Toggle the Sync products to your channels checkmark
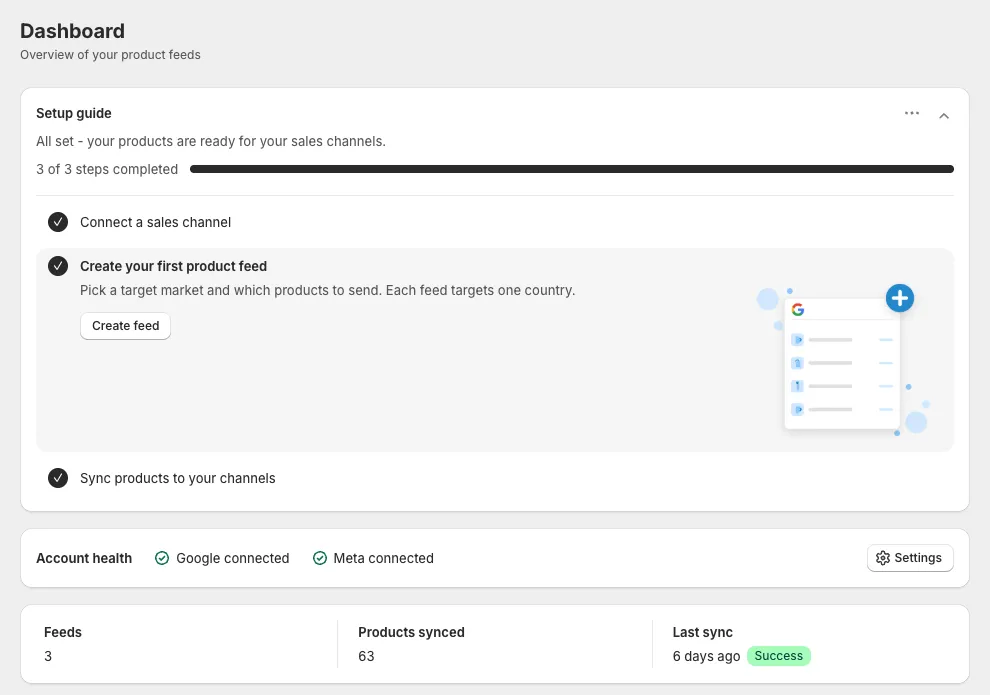This screenshot has height=695, width=990. (58, 478)
